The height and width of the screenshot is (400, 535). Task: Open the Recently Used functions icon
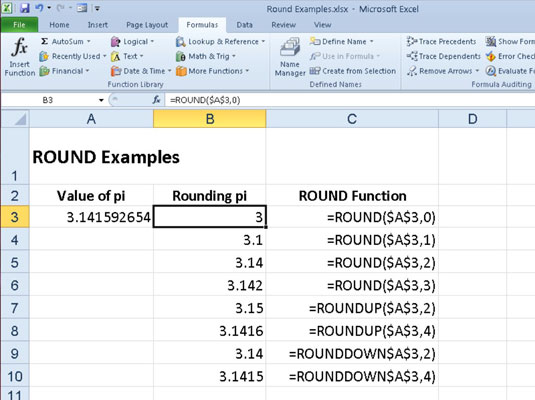(44, 56)
